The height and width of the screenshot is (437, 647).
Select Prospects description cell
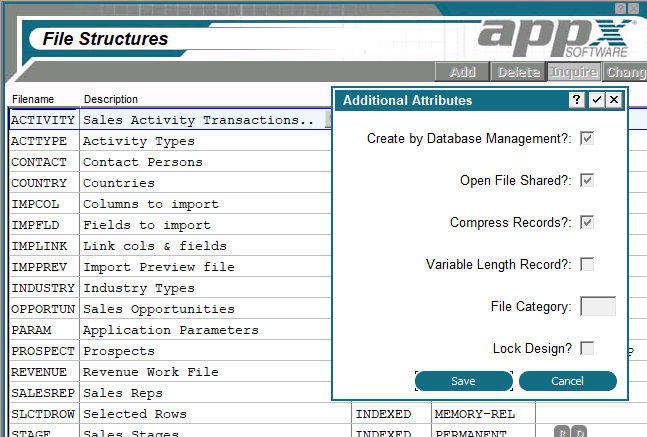pyautogui.click(x=205, y=351)
